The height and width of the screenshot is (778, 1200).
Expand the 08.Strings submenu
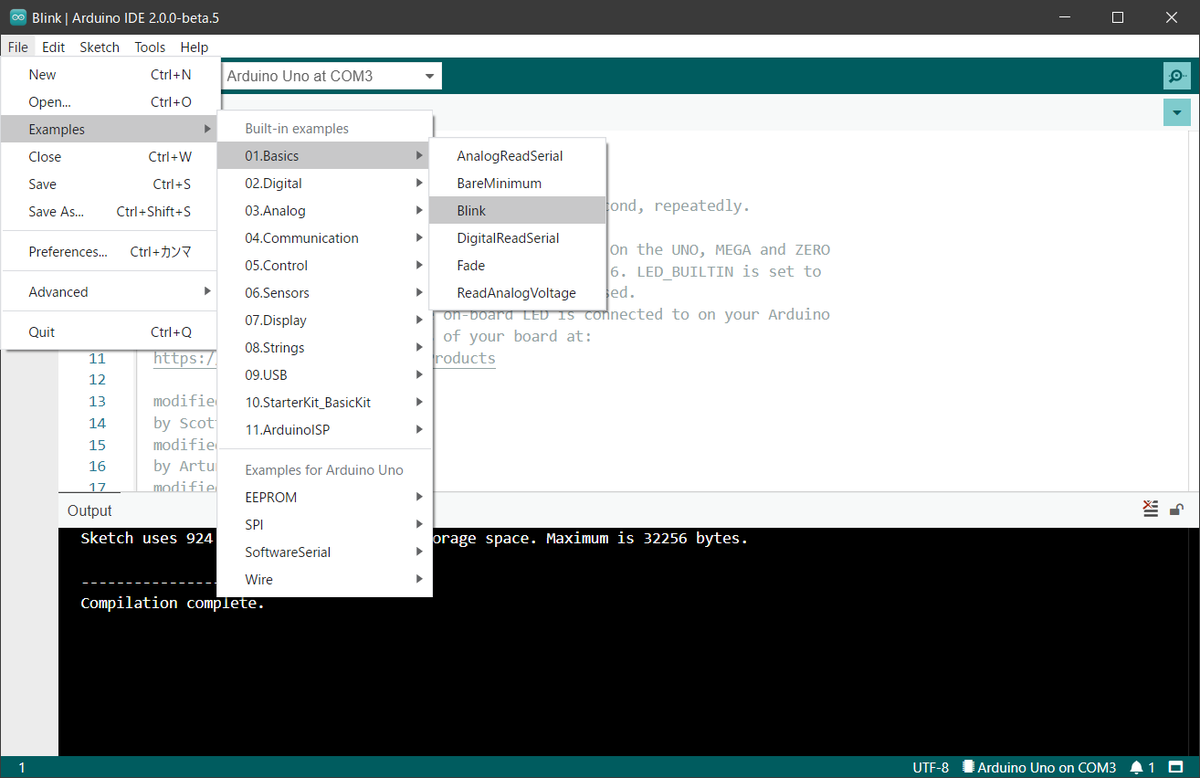[x=325, y=347]
